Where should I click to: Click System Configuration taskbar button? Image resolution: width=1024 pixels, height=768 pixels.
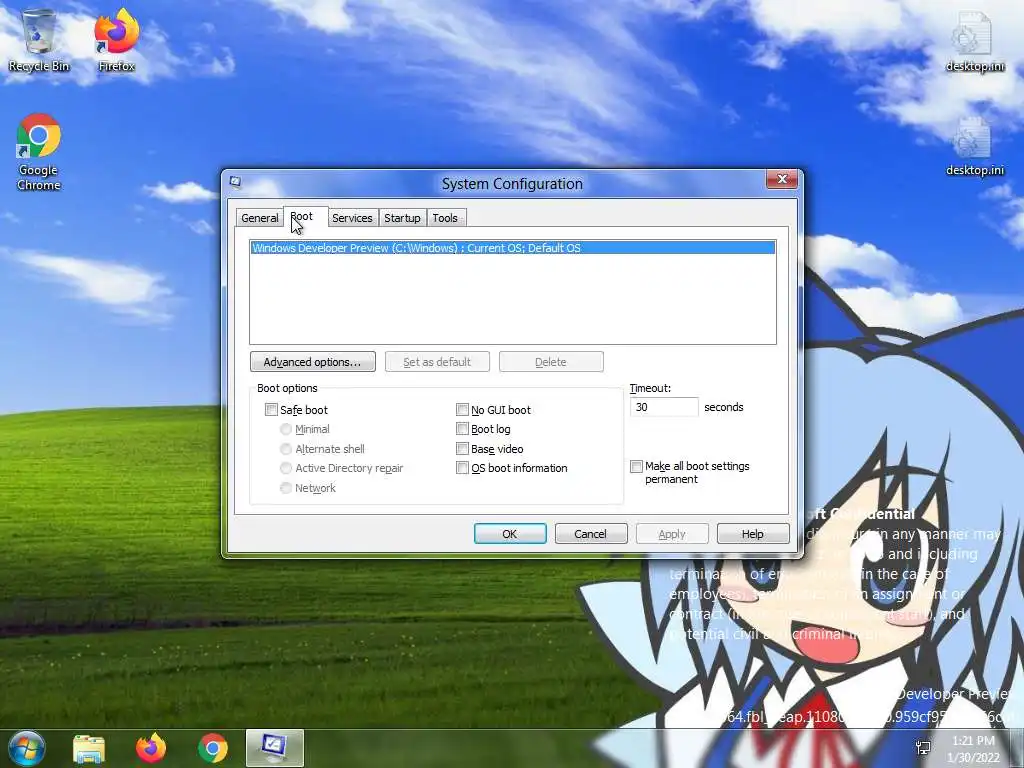pos(275,748)
